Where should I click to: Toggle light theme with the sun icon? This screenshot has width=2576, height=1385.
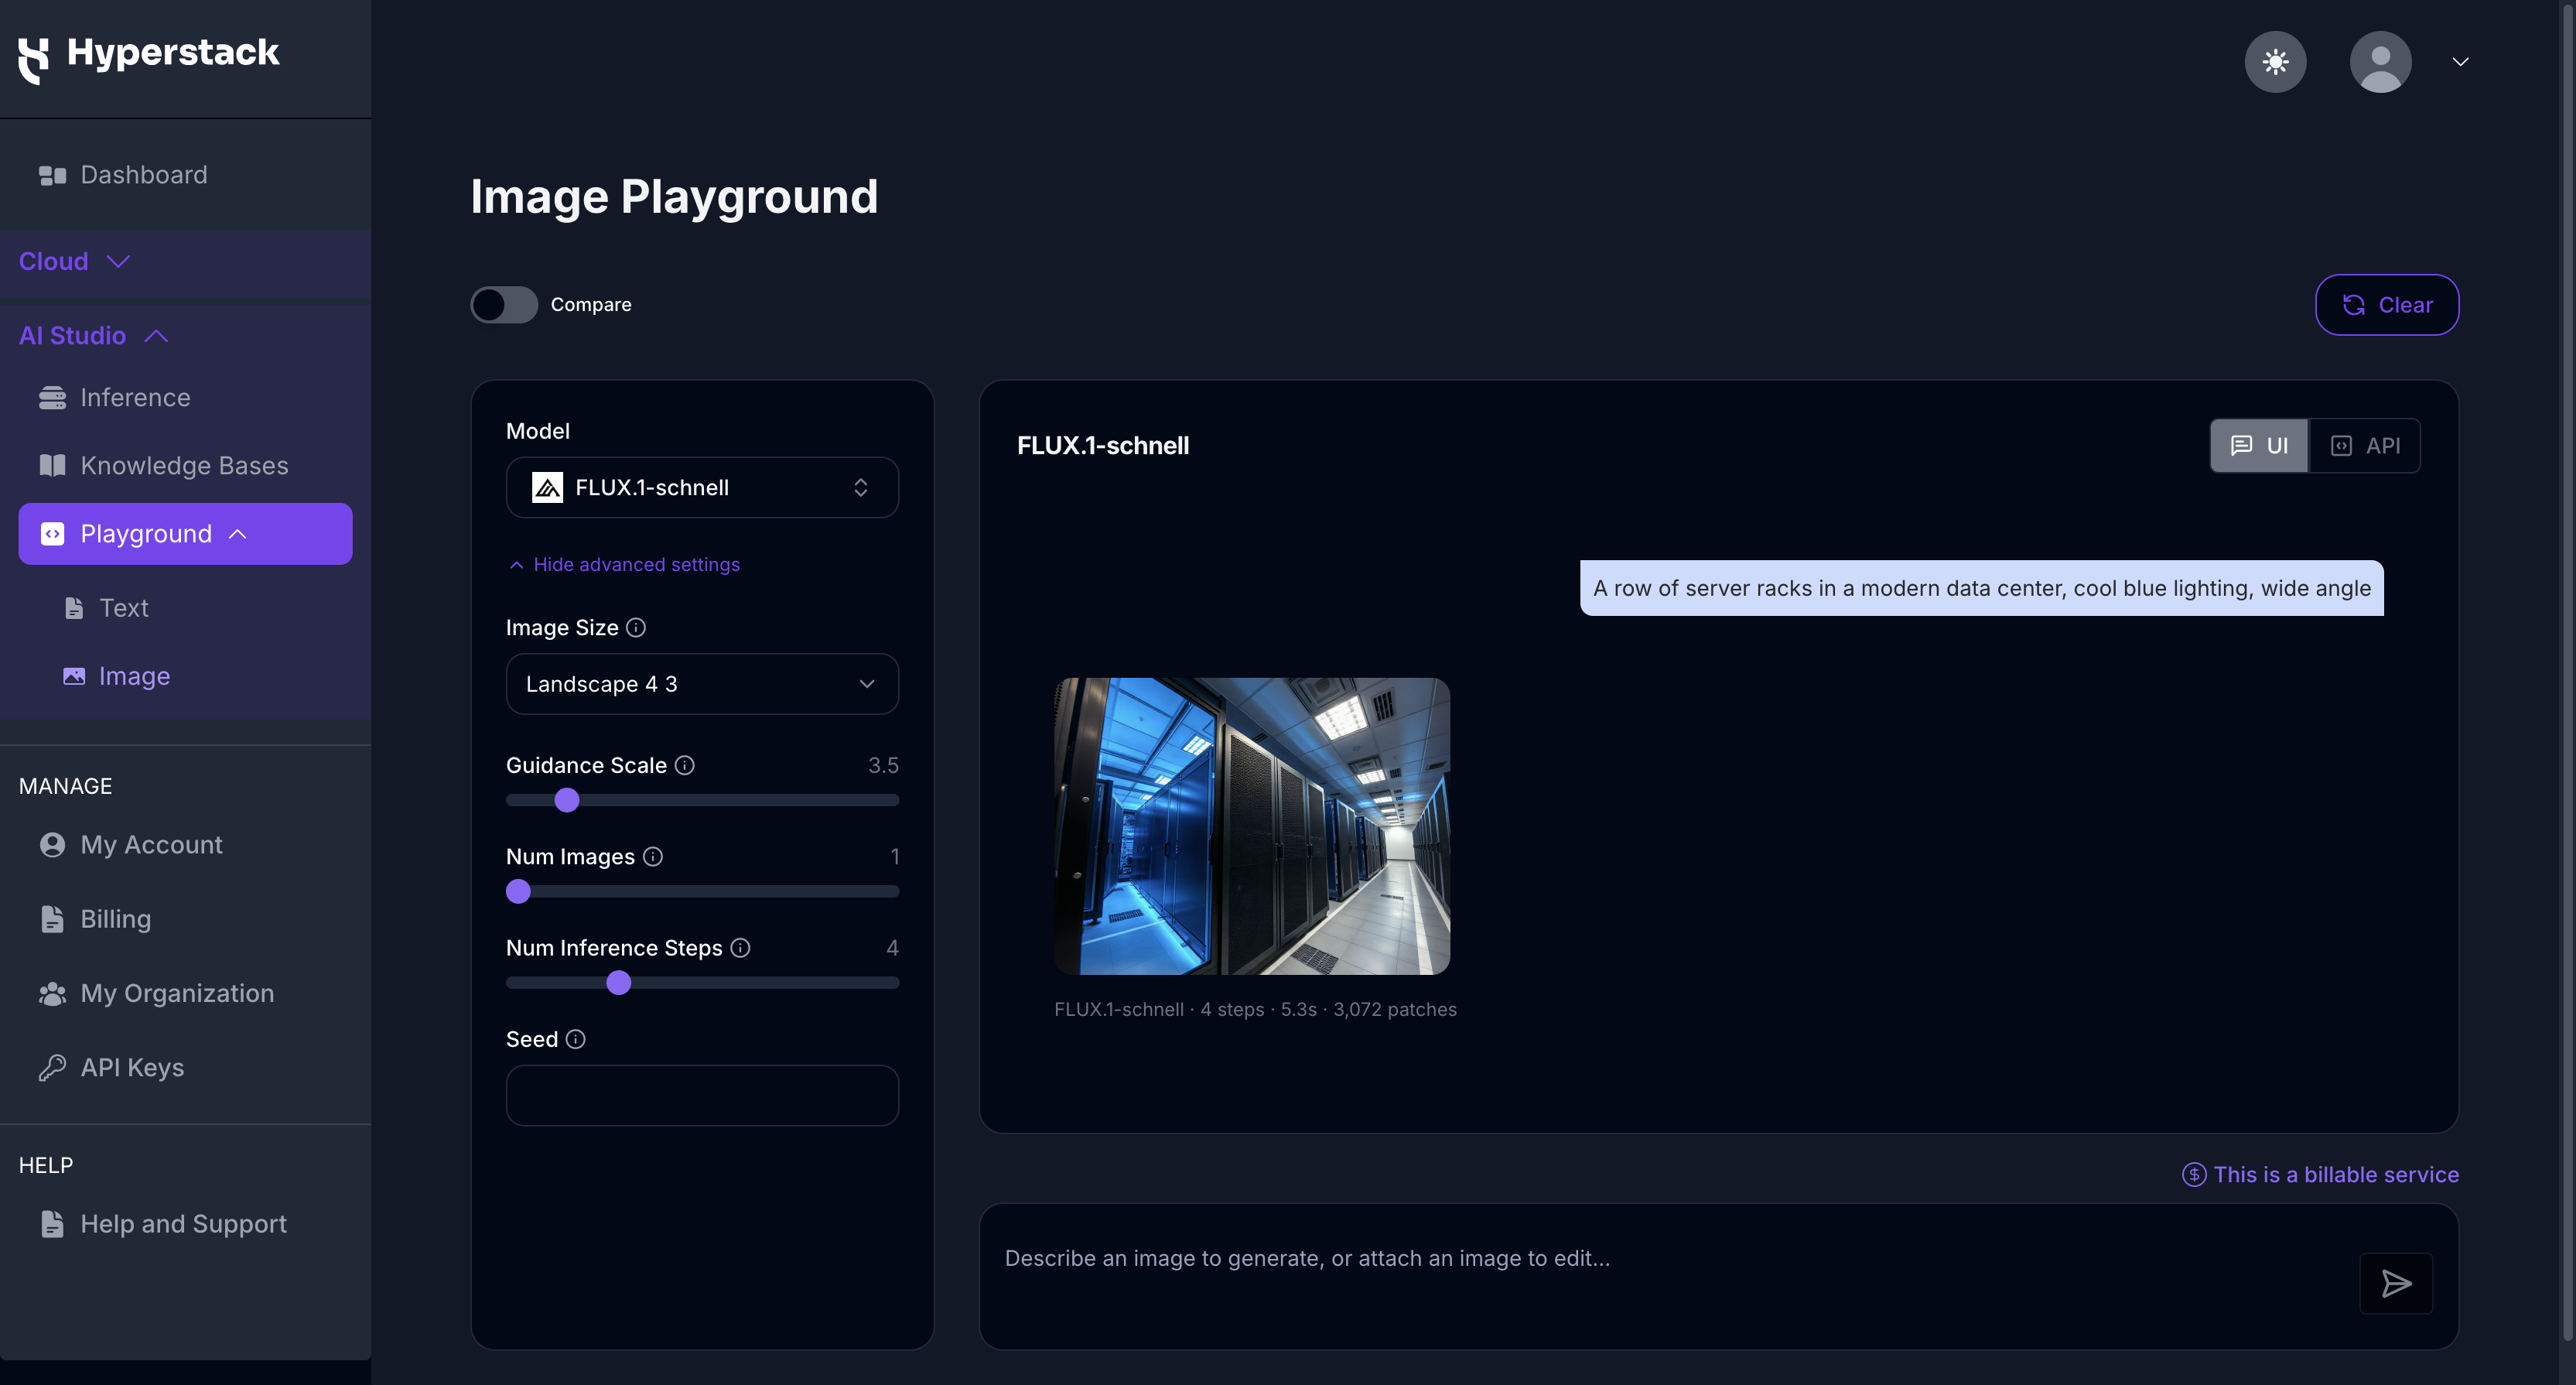2275,62
